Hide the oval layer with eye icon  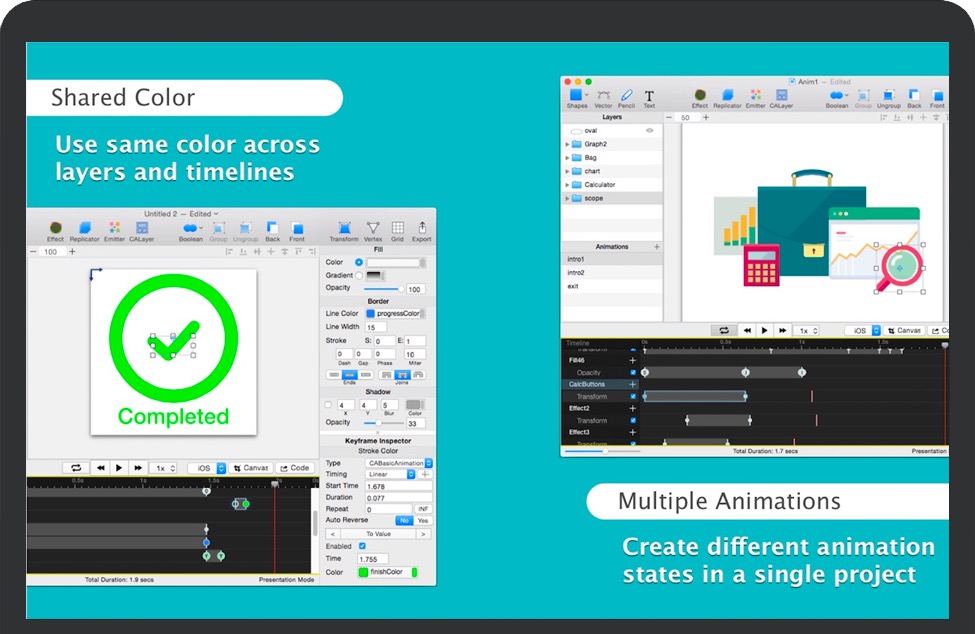coord(649,130)
